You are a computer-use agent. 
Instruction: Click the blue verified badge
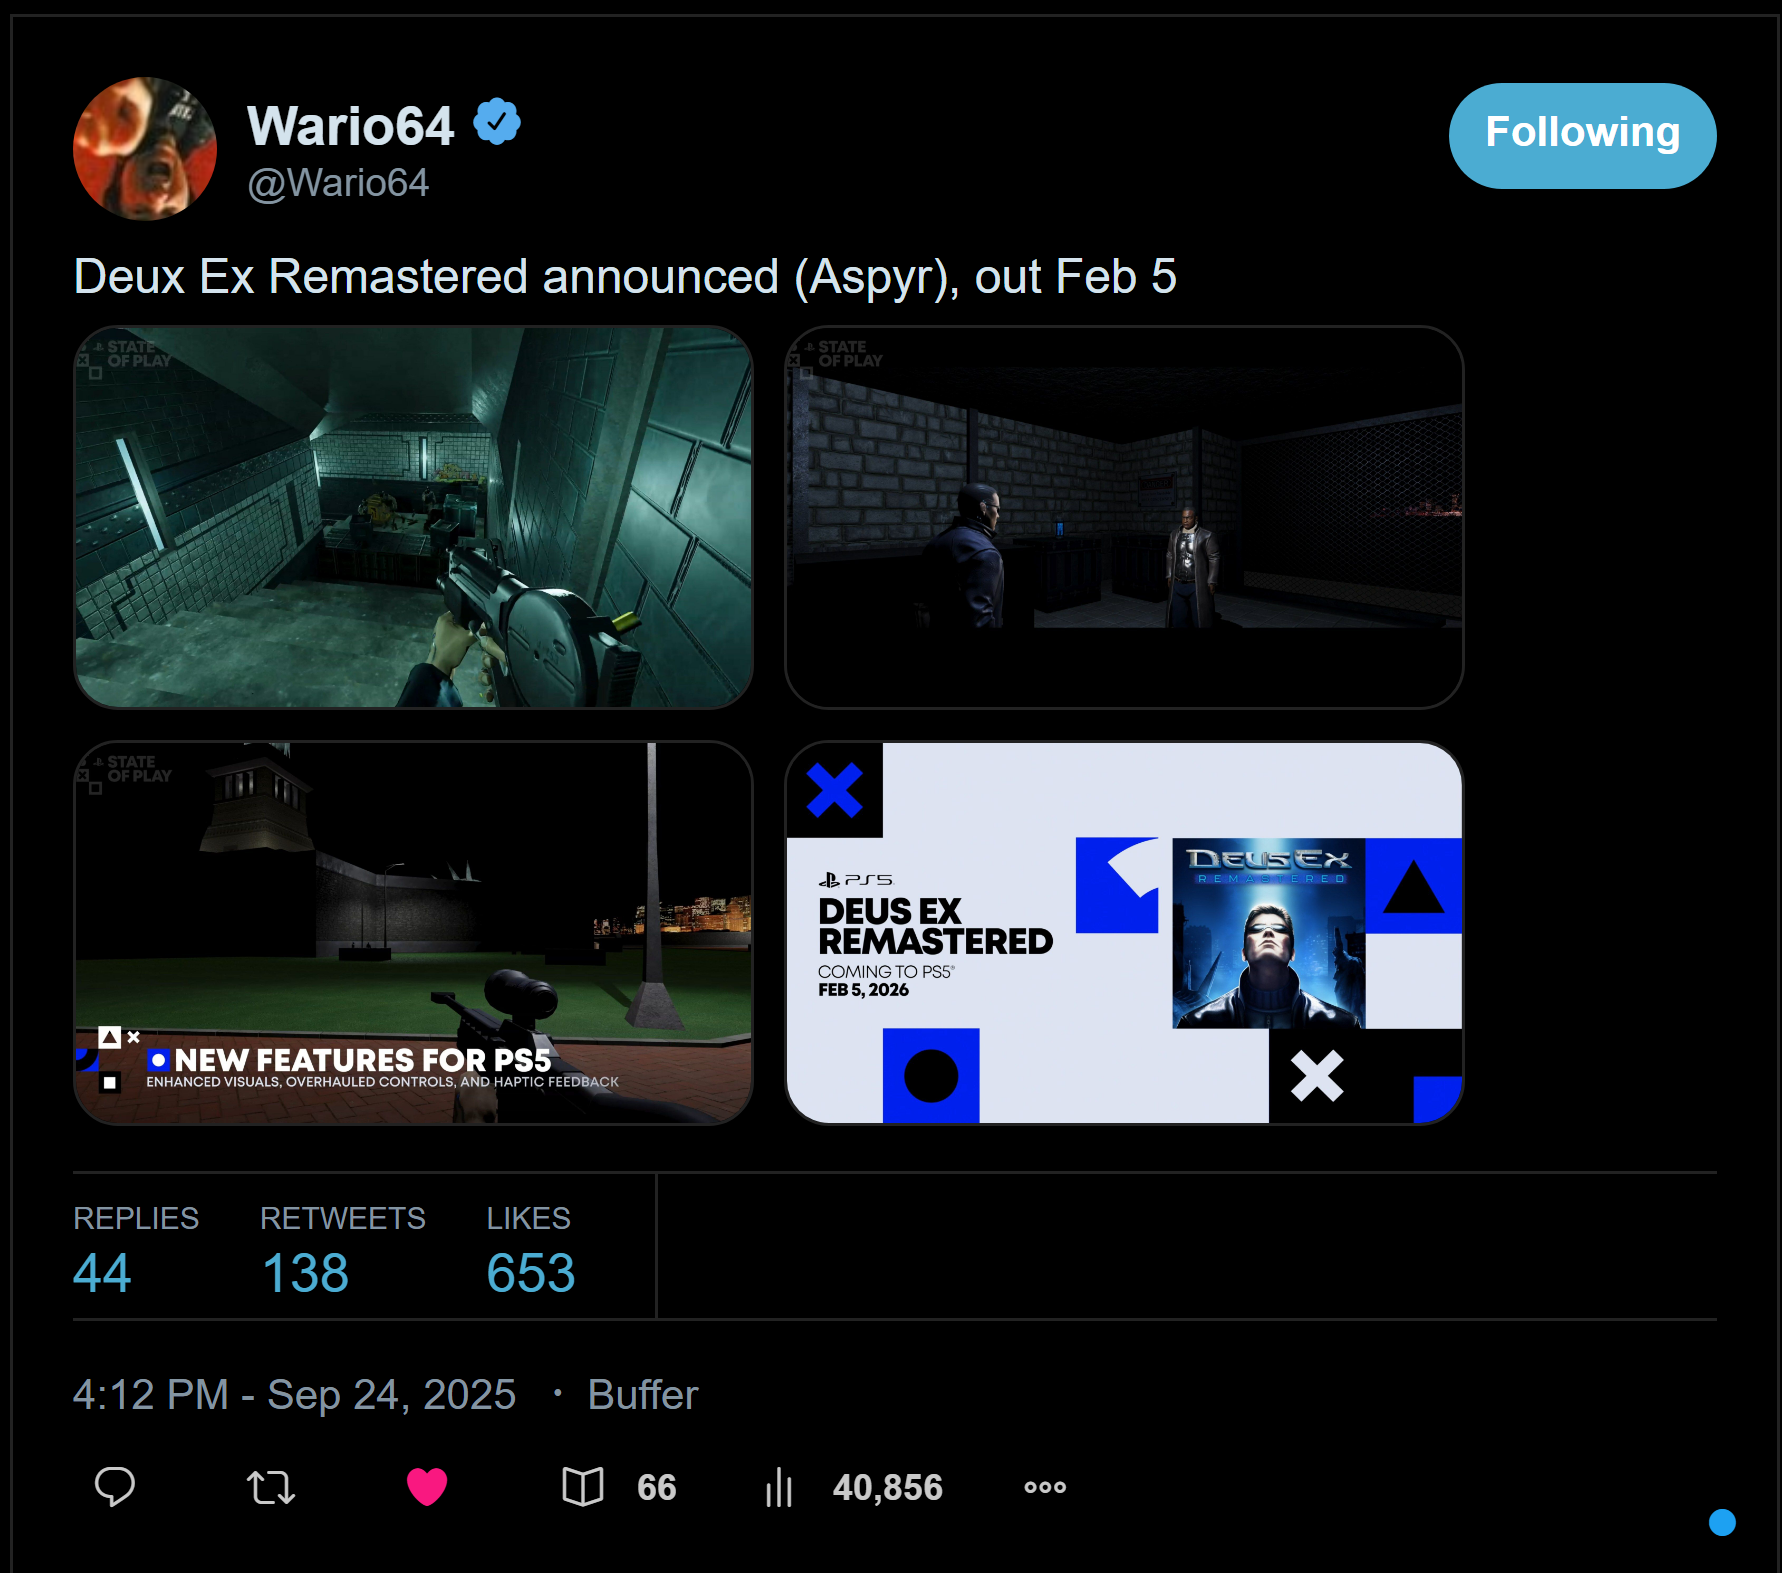(x=497, y=122)
